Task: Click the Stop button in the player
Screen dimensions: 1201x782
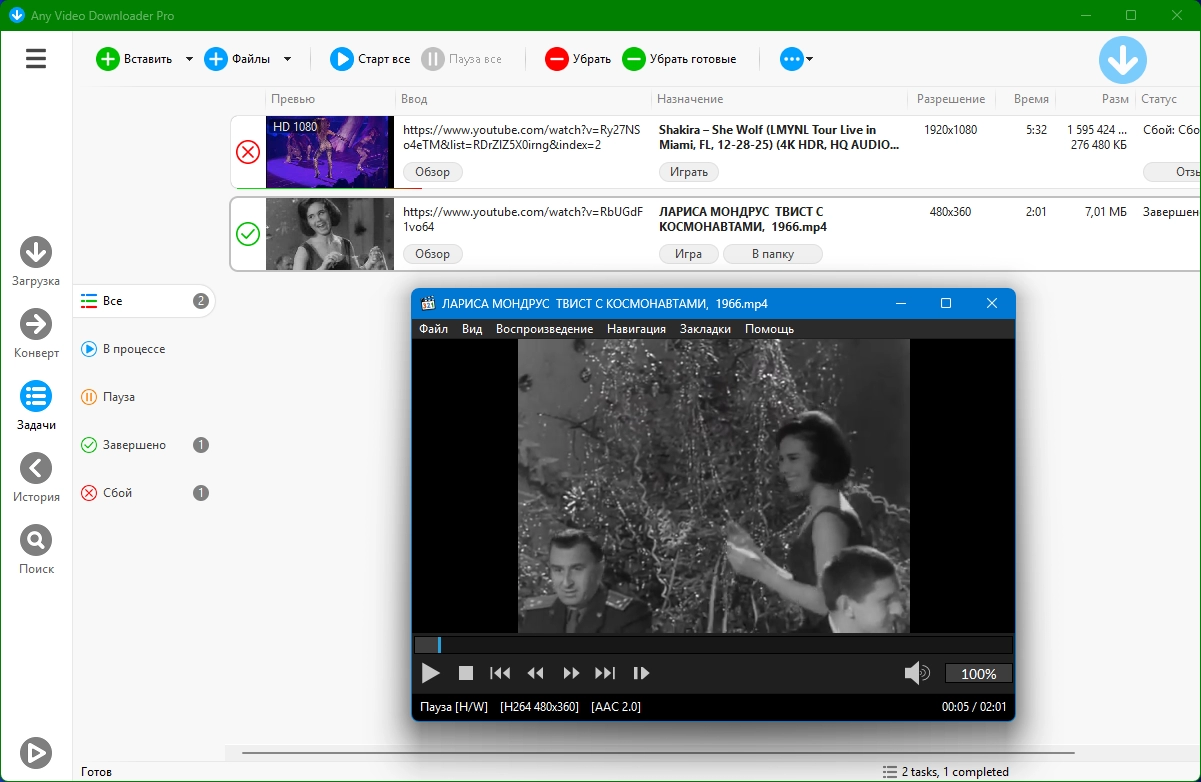Action: pos(466,674)
